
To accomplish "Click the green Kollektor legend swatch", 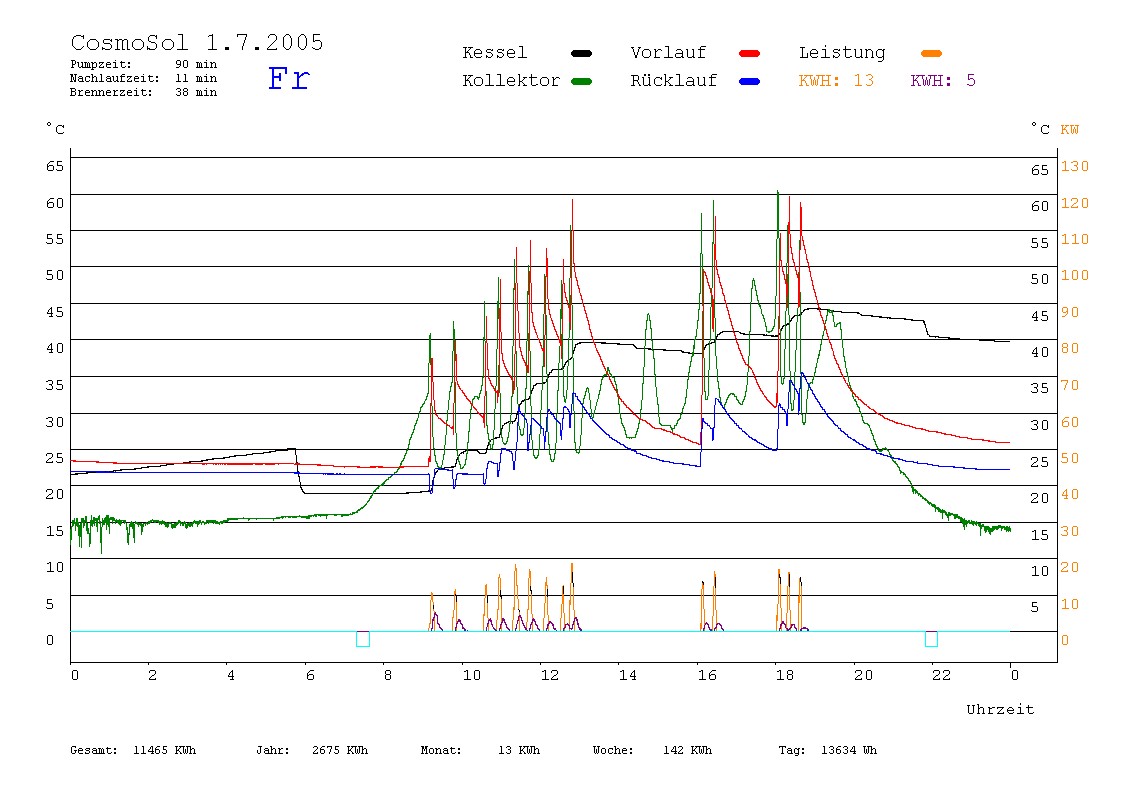I will pos(581,81).
